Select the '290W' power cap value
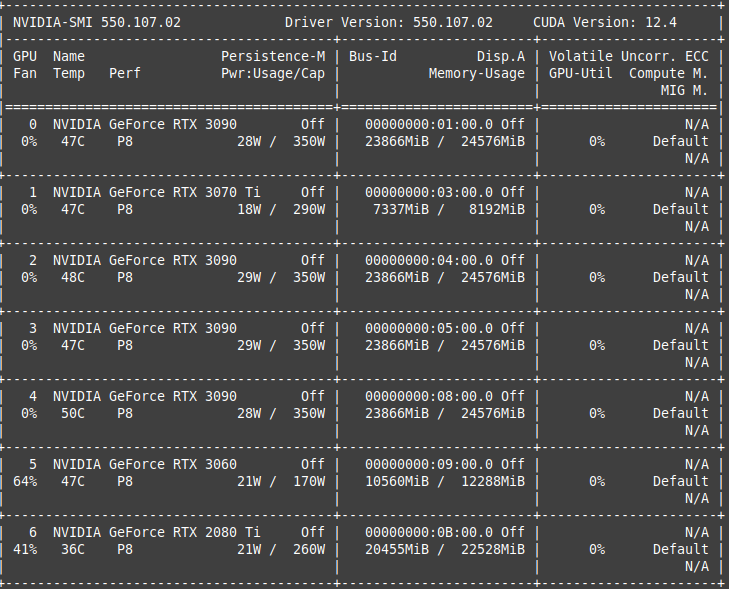The width and height of the screenshot is (729, 589). pos(309,210)
